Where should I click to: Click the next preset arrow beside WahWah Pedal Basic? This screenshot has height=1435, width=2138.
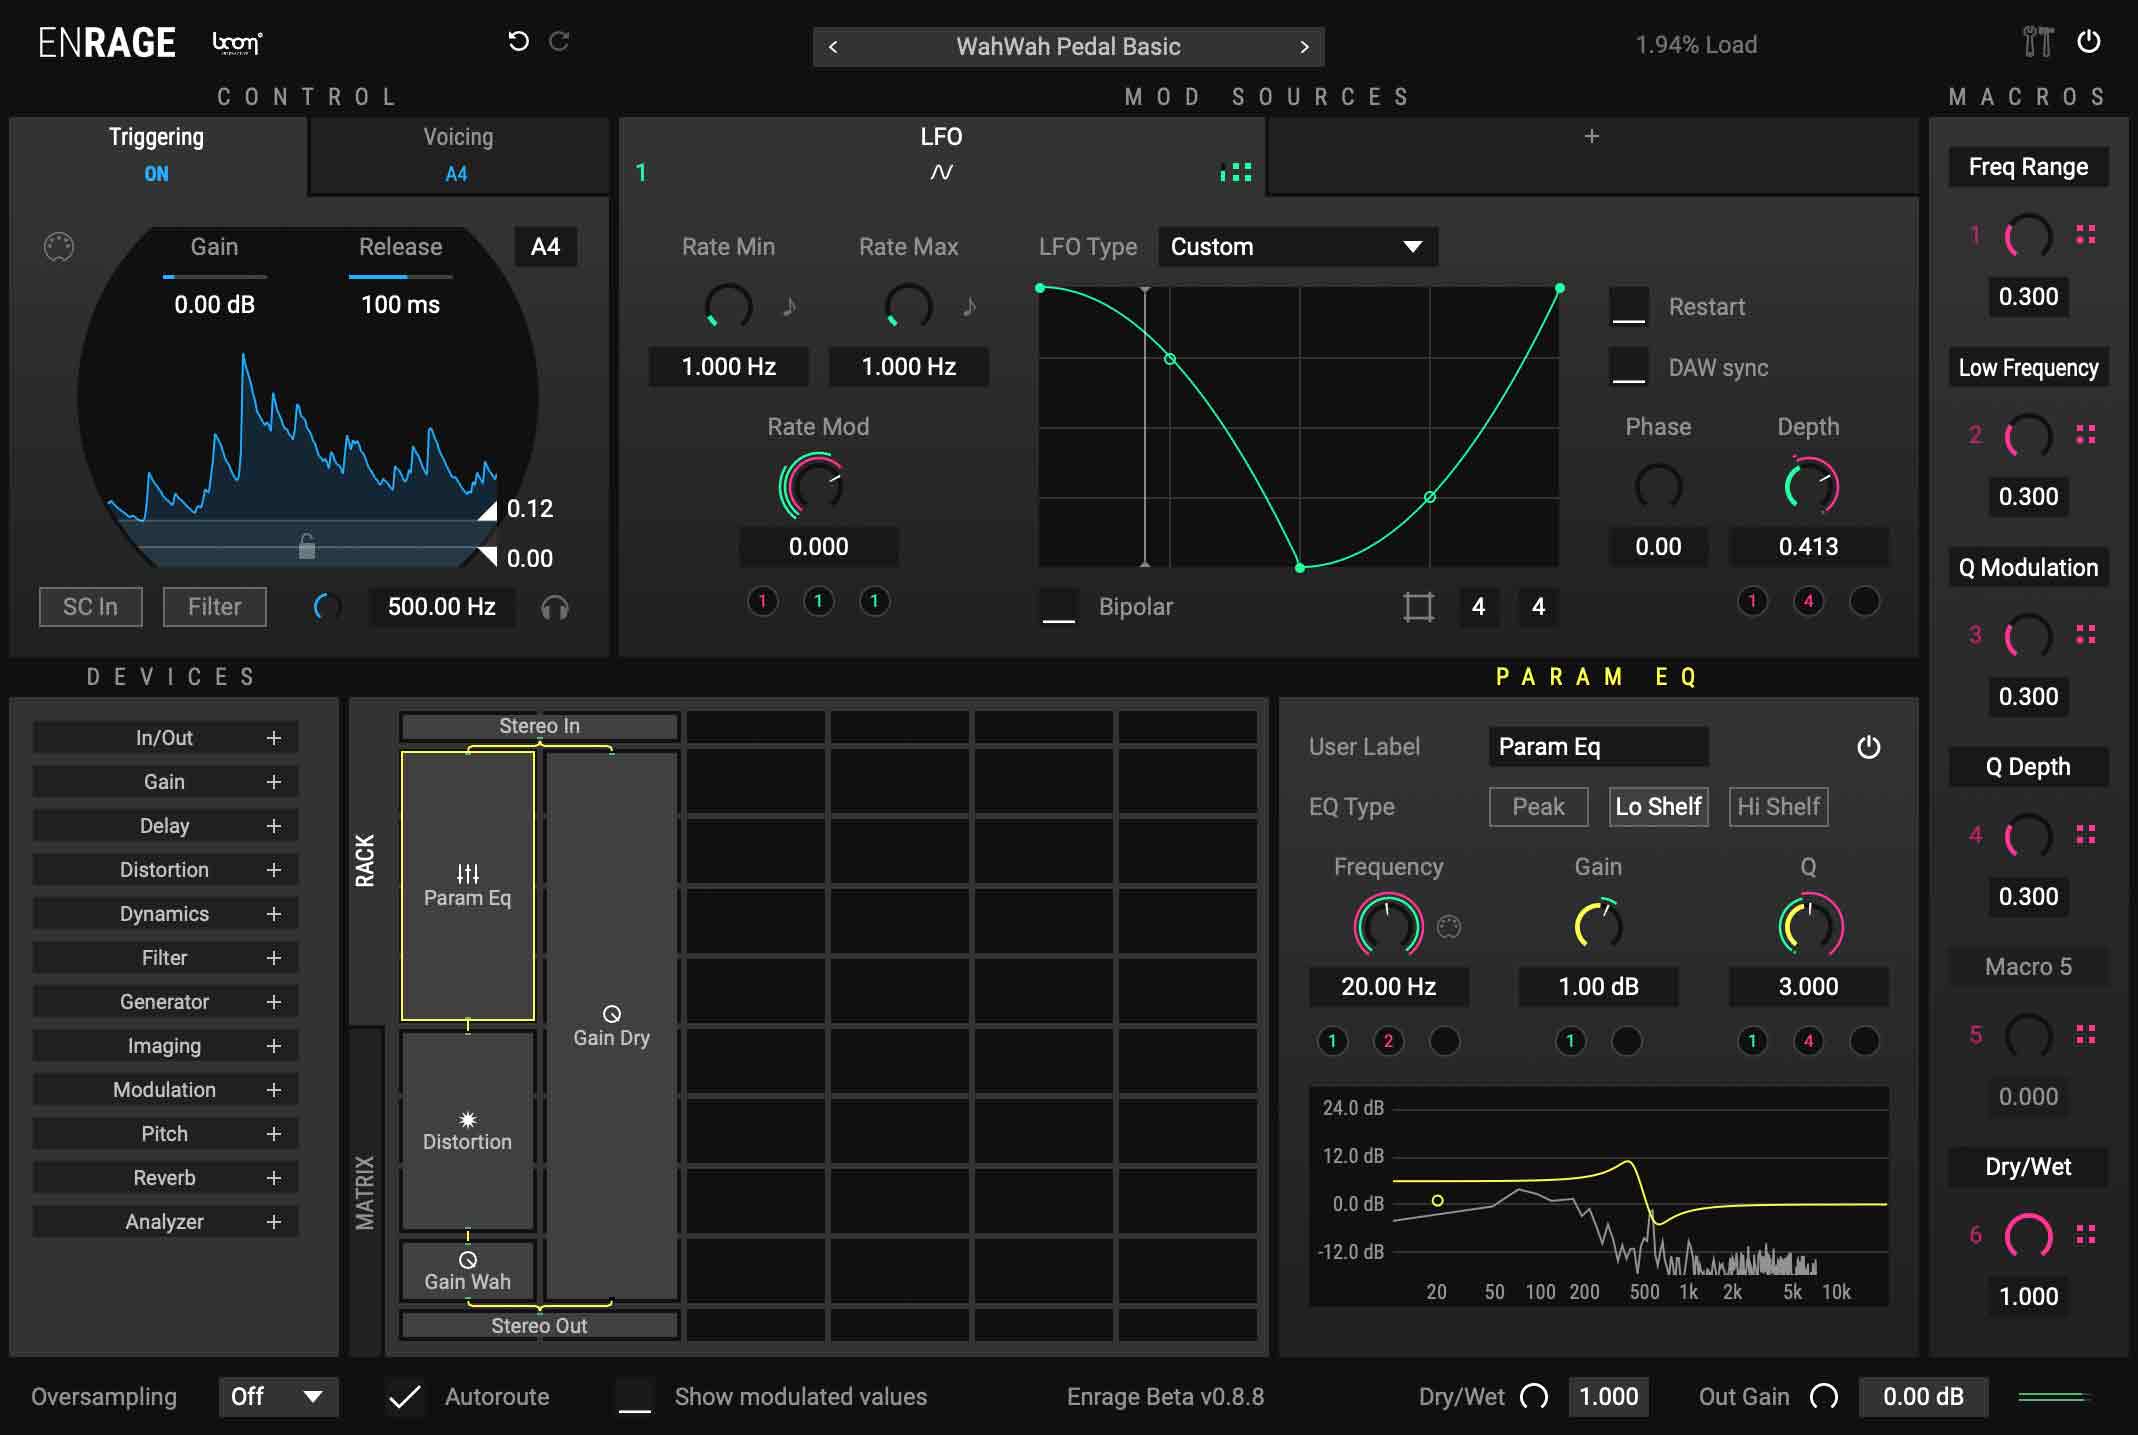(1305, 46)
